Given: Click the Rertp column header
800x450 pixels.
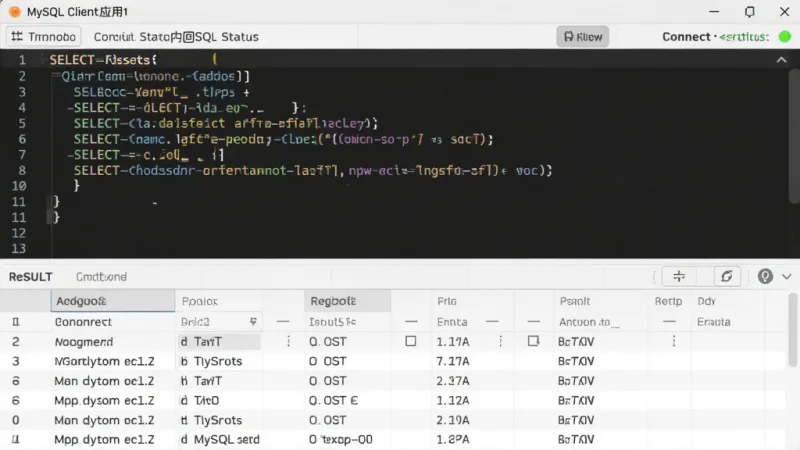Looking at the screenshot, I should point(668,302).
